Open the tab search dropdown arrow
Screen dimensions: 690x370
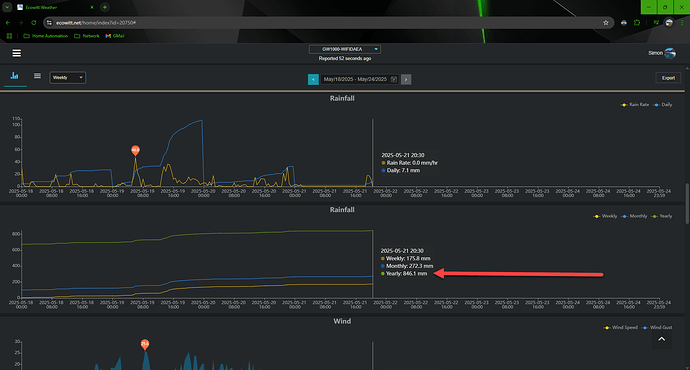(x=7, y=7)
